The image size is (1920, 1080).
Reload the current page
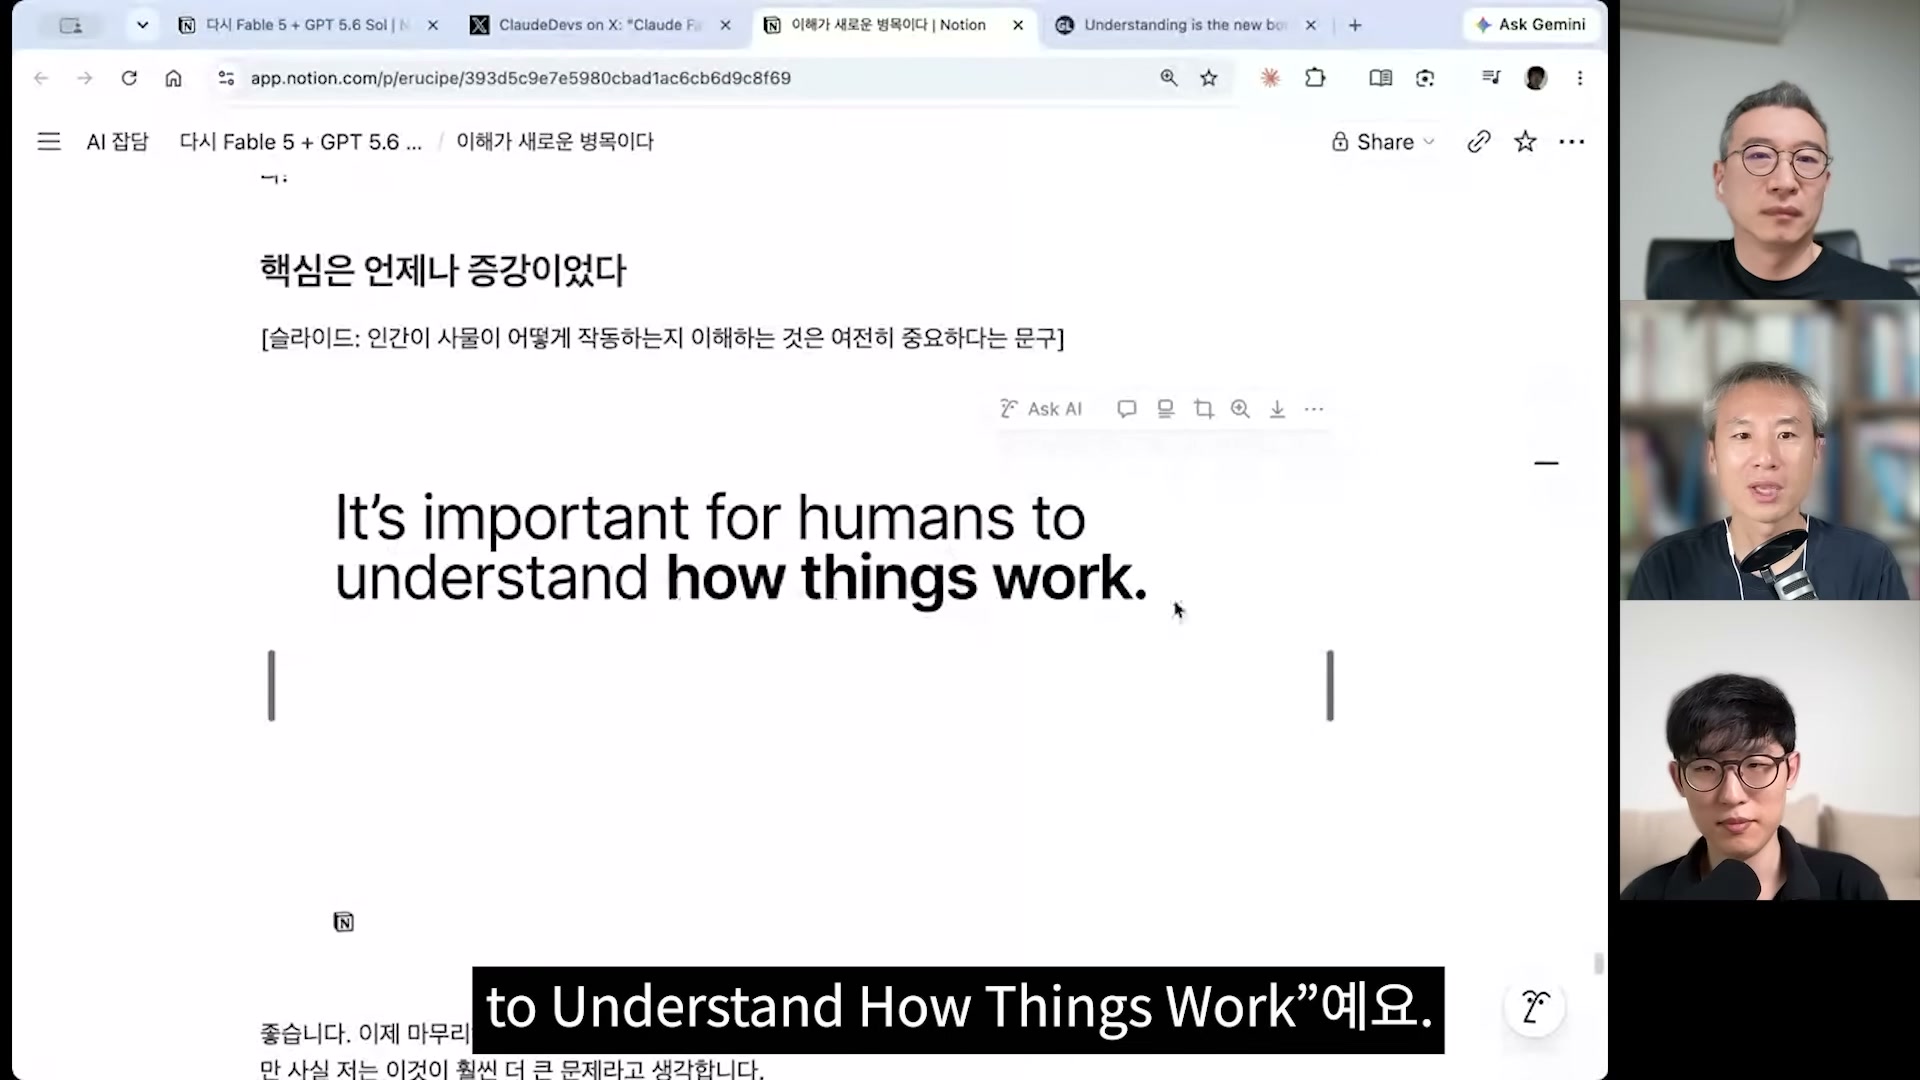[129, 78]
